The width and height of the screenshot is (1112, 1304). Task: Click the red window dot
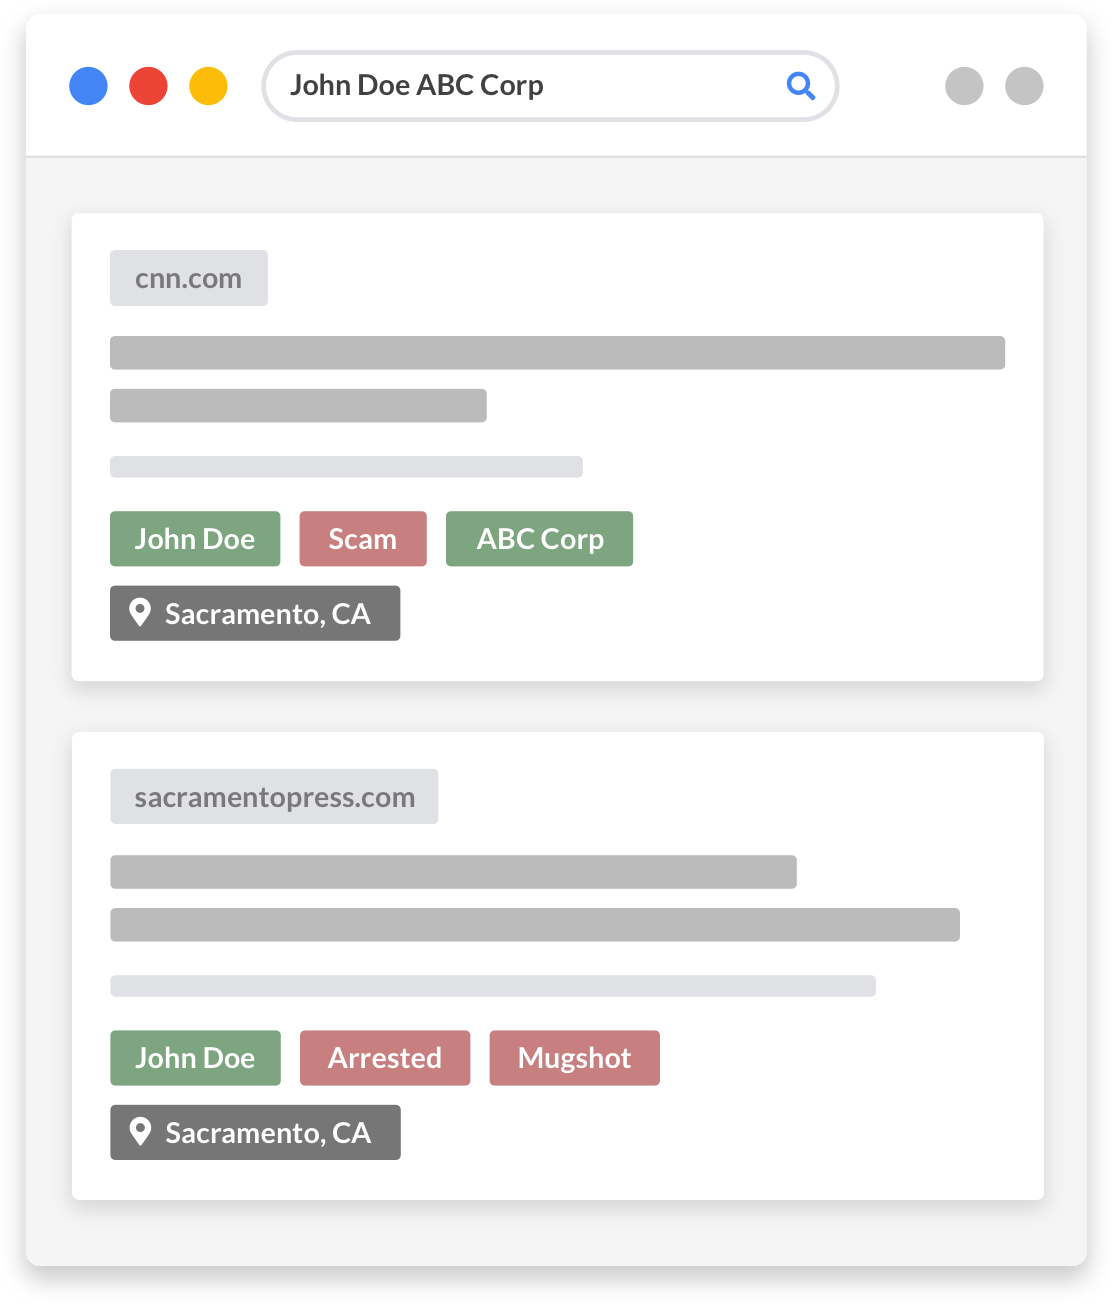pos(148,86)
